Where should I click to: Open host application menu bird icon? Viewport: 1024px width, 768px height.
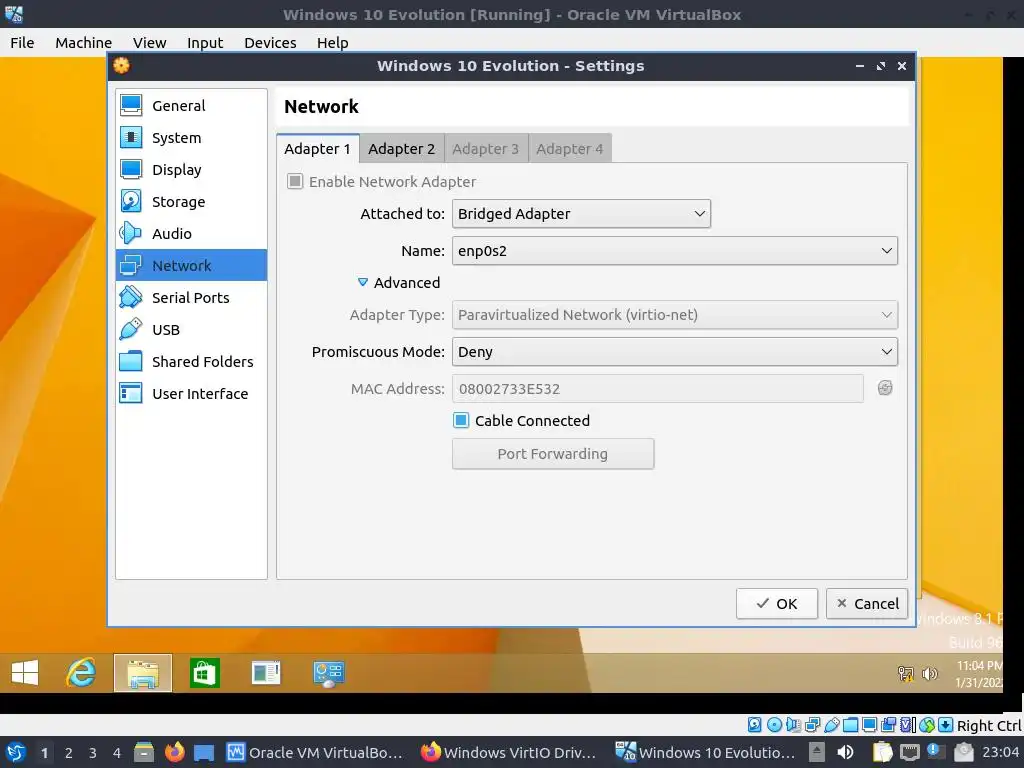15,752
